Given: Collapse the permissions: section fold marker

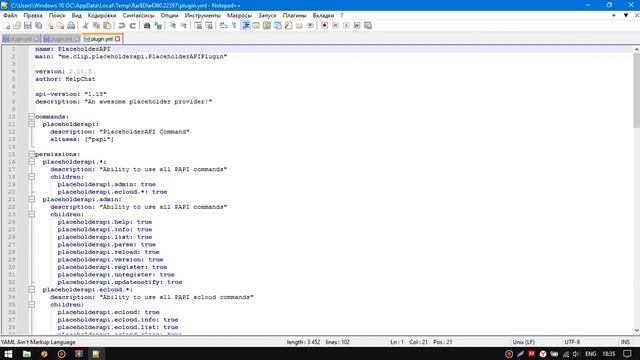Looking at the screenshot, I should pos(31,154).
